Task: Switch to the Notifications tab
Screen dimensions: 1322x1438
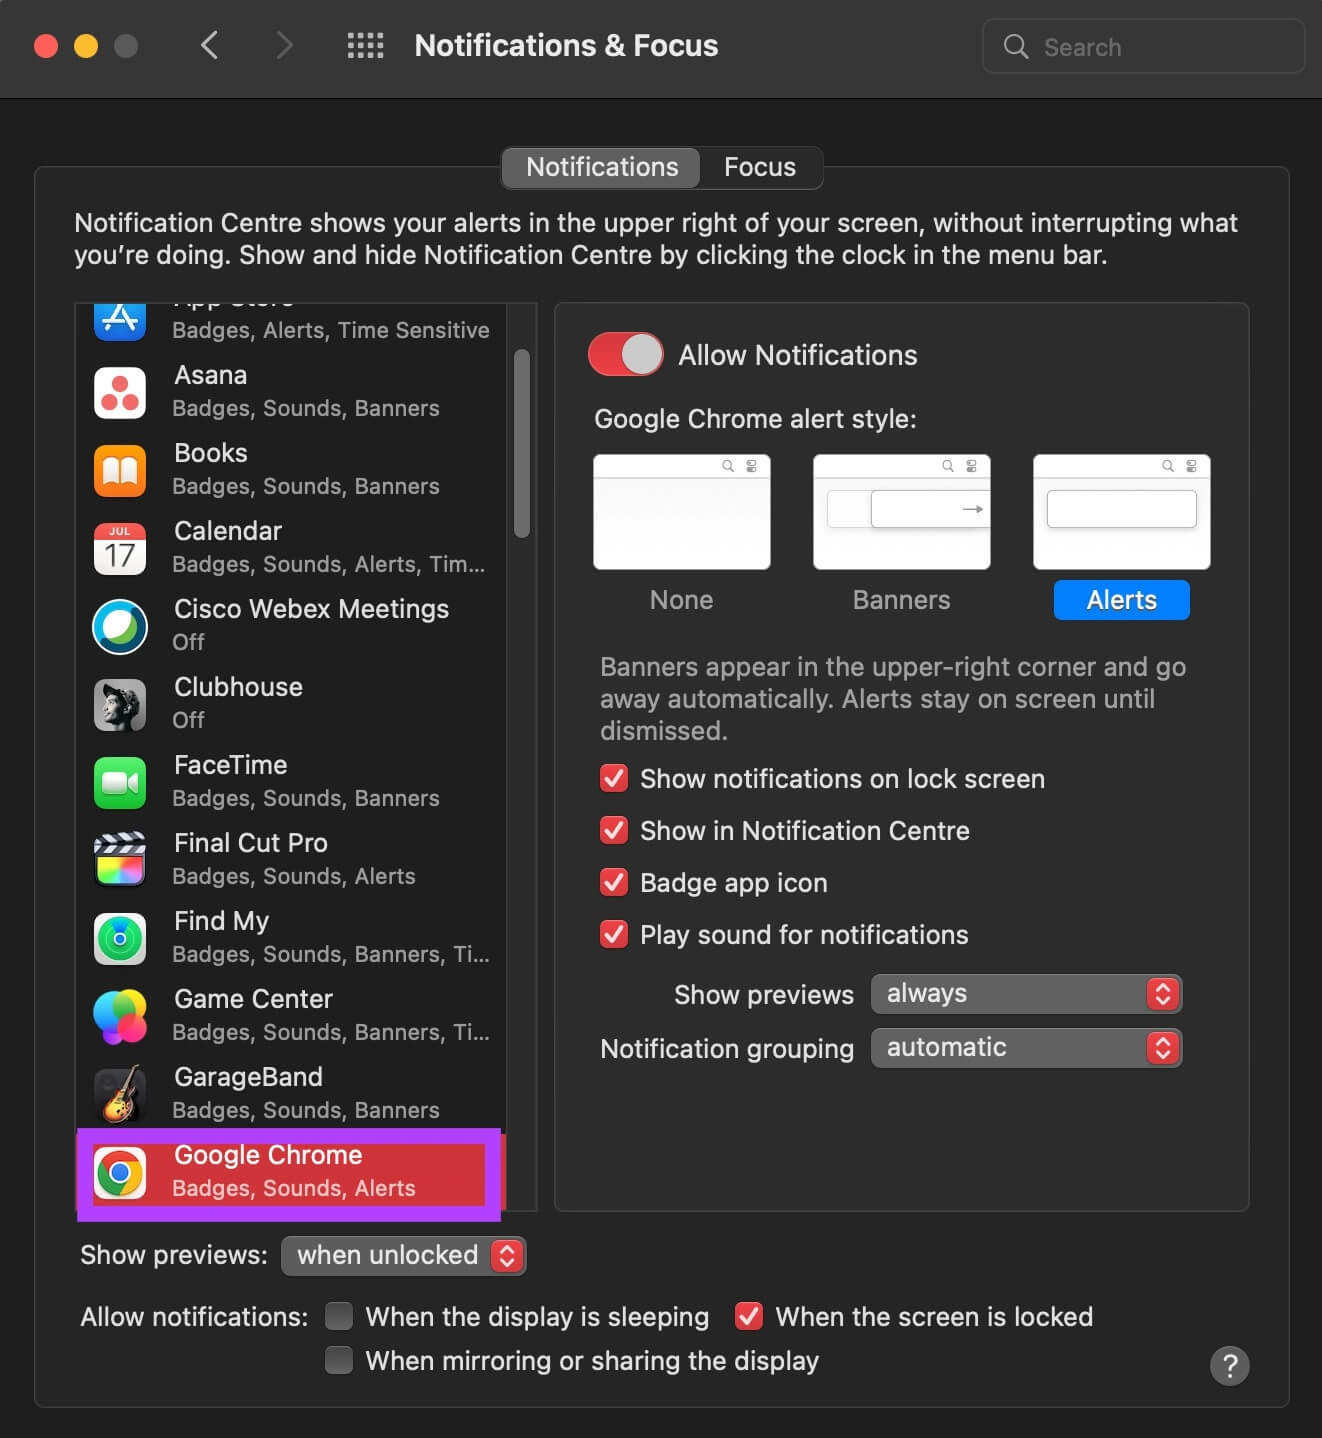Action: pyautogui.click(x=602, y=167)
